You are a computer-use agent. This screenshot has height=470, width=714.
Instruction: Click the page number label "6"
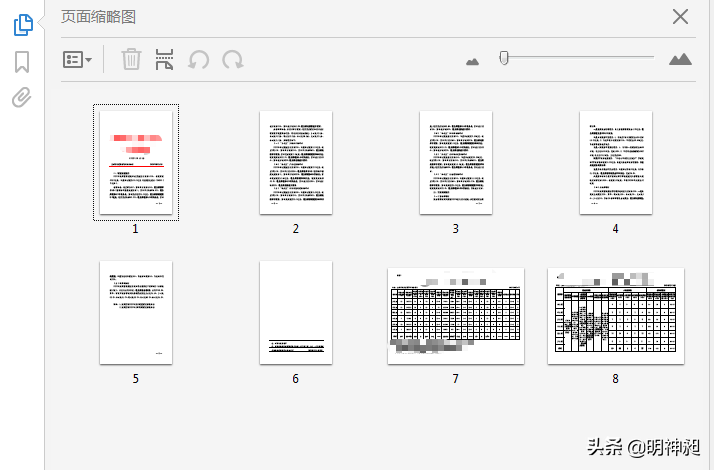(296, 378)
